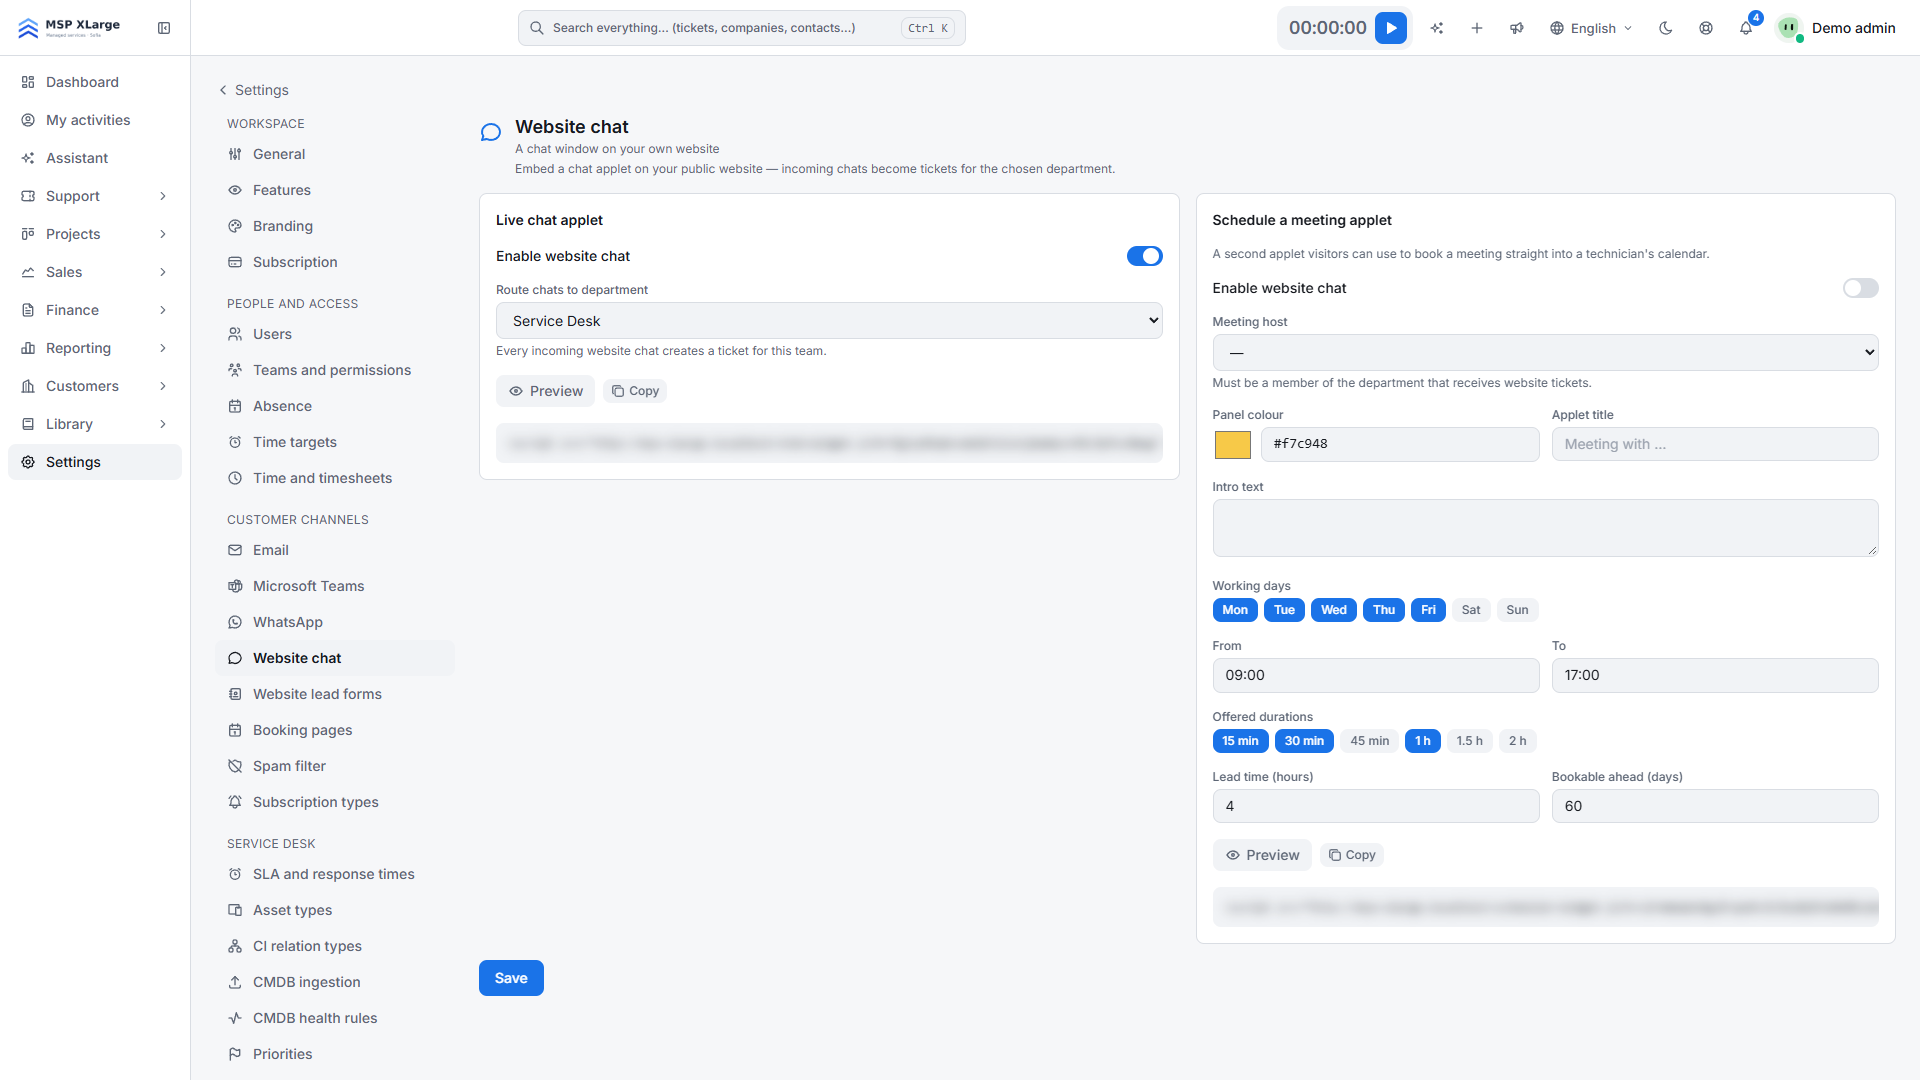The image size is (1920, 1080).
Task: Copy the meeting applet embed code
Action: pos(1352,855)
